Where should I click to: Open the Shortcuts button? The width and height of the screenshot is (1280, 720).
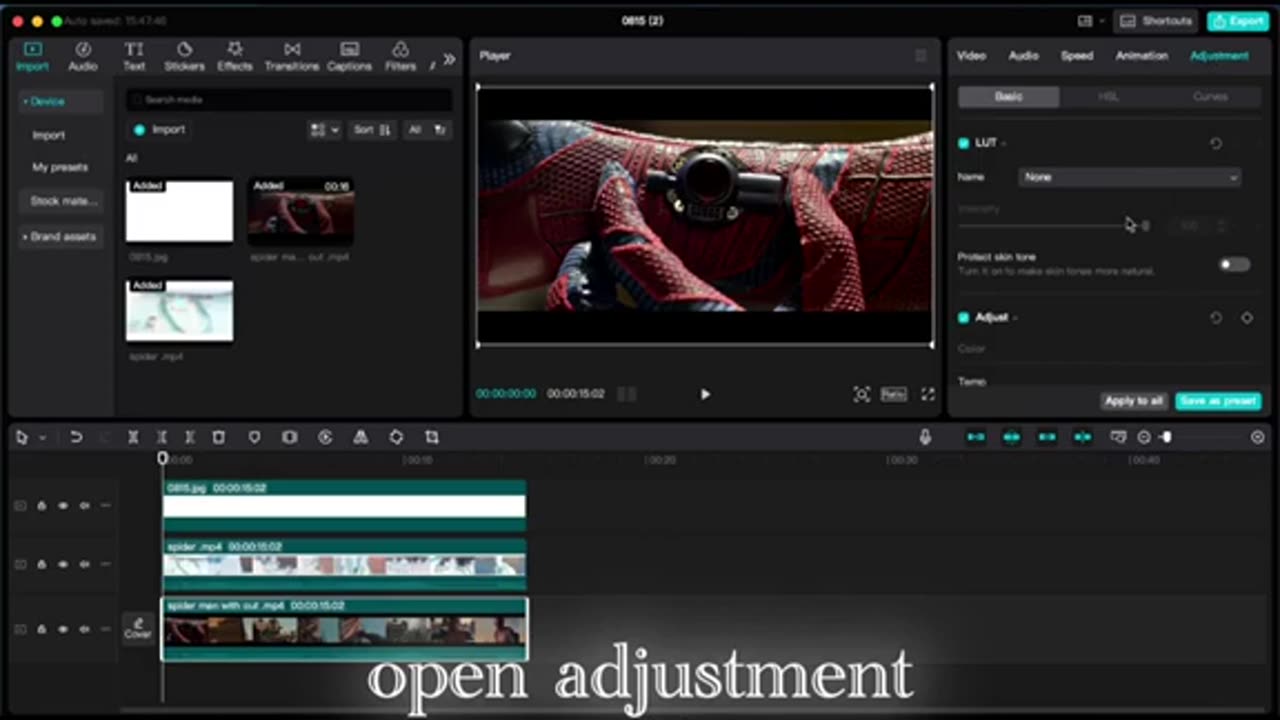click(x=1156, y=21)
